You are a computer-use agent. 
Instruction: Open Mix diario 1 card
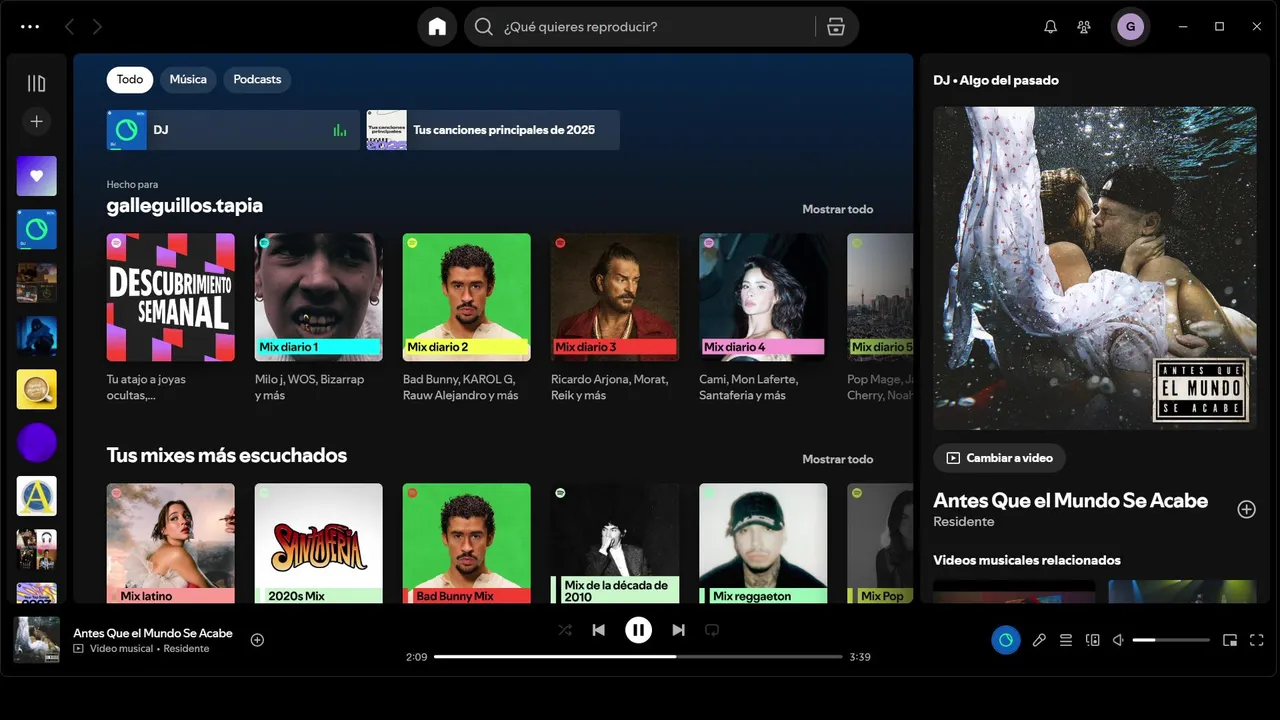click(319, 319)
